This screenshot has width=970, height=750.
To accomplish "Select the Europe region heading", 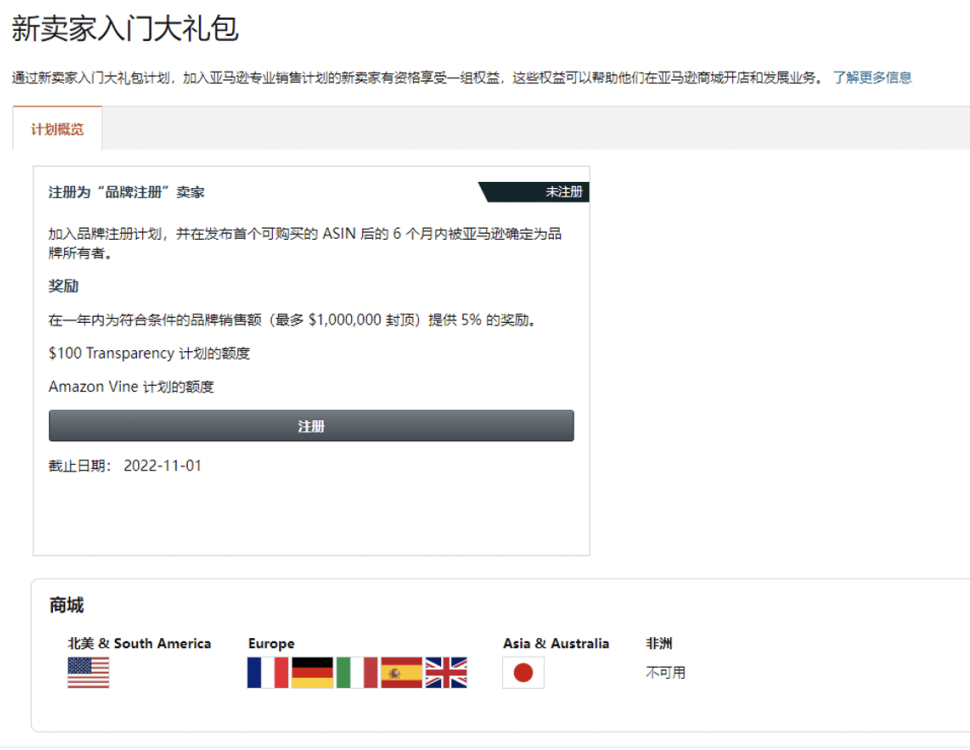I will [271, 643].
